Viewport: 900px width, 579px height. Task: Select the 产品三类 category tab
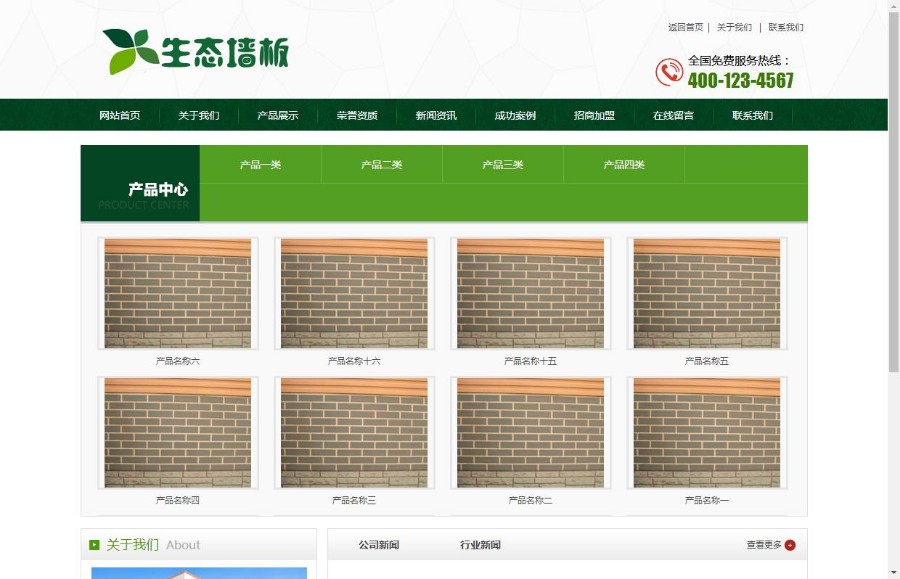(503, 165)
